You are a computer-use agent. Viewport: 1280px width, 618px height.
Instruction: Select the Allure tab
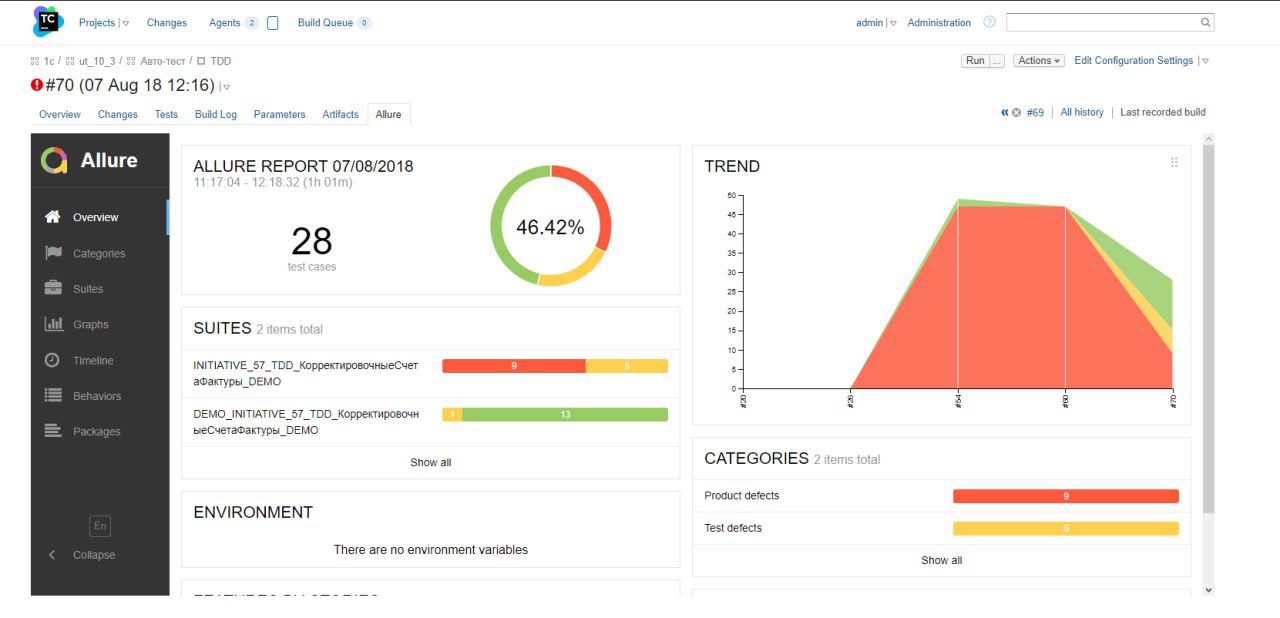pos(389,114)
